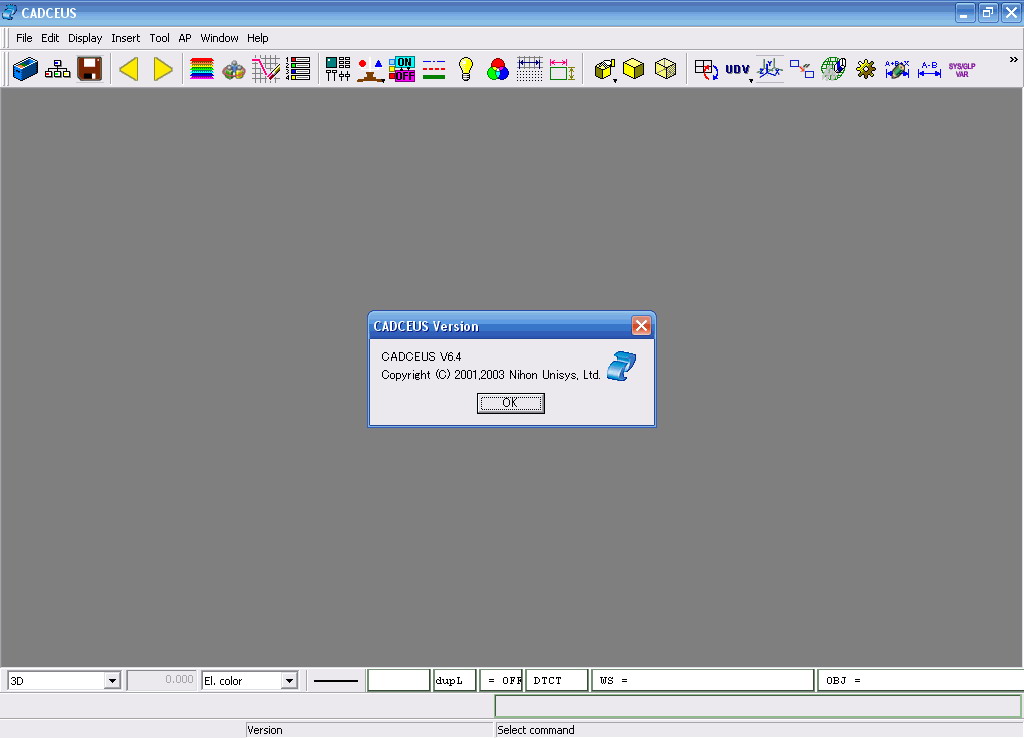Click the command input box
Image resolution: width=1024 pixels, height=738 pixels.
pyautogui.click(x=758, y=706)
